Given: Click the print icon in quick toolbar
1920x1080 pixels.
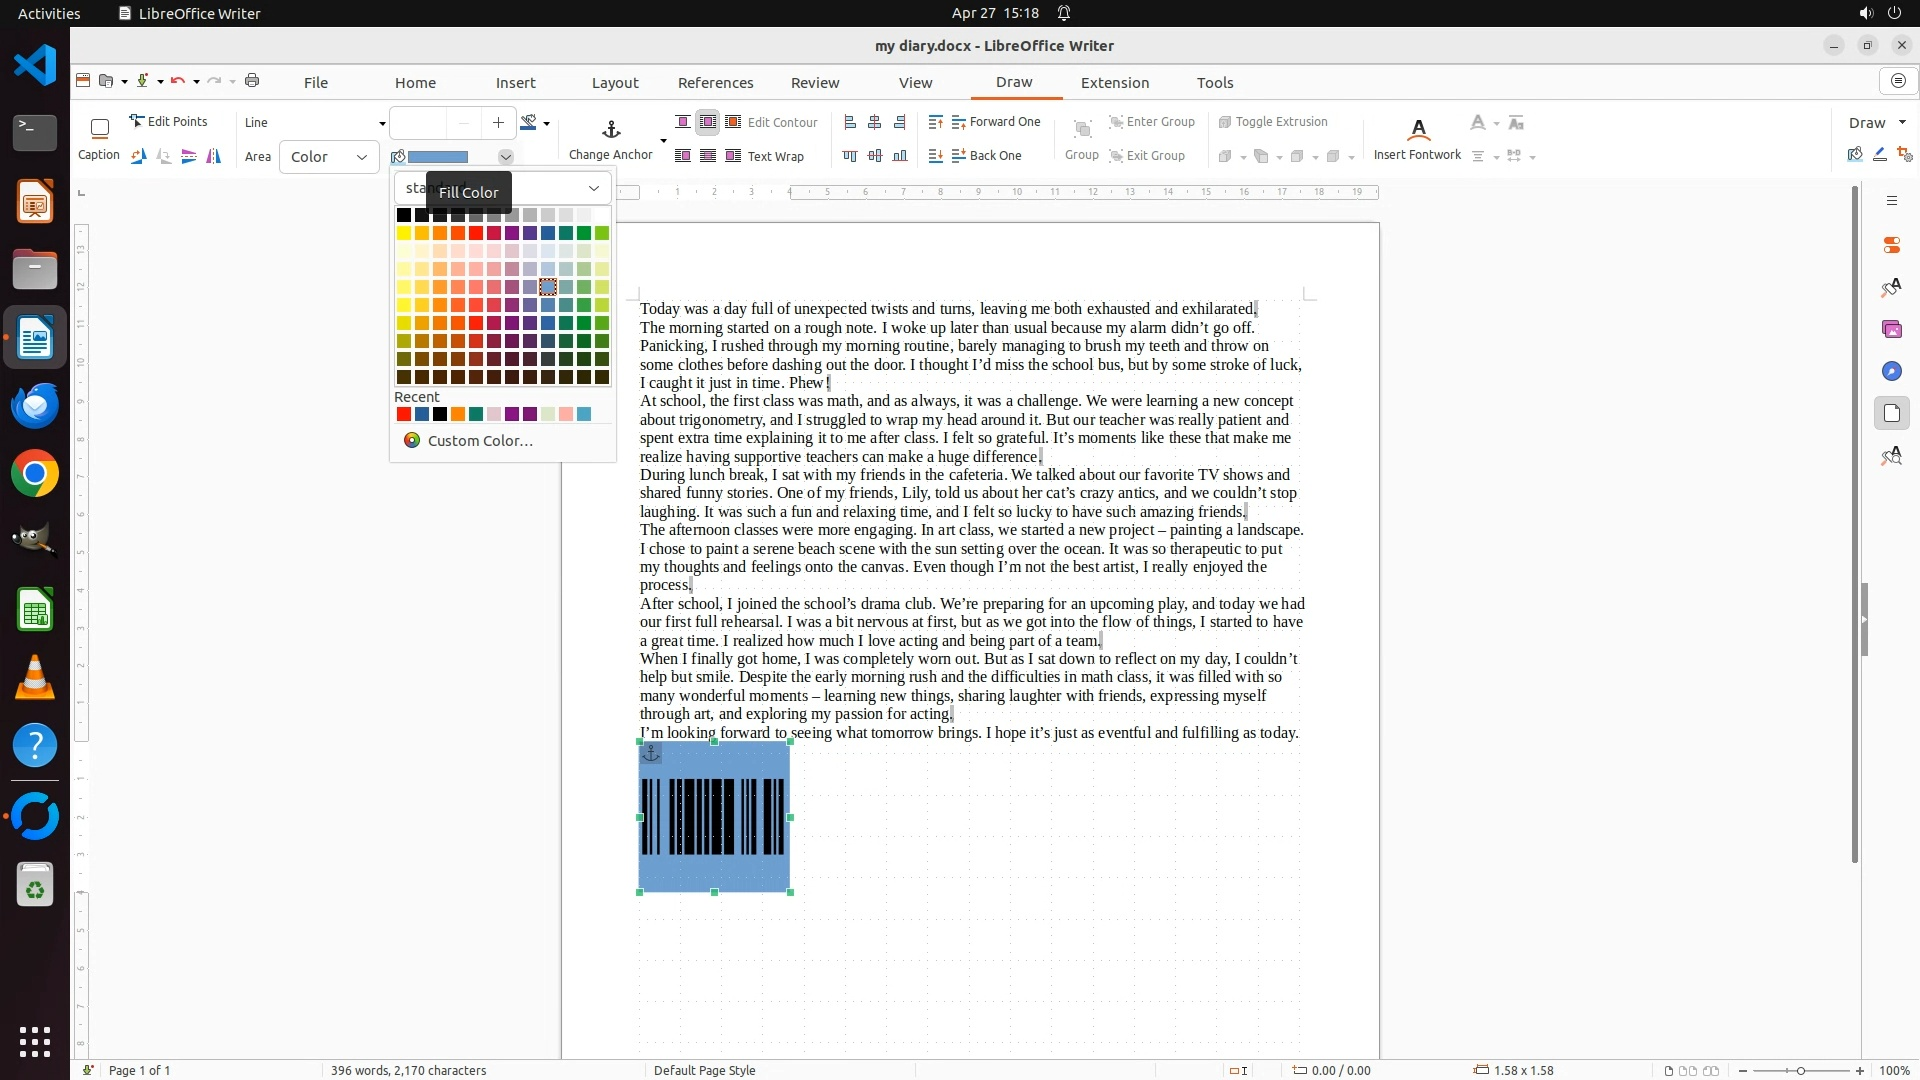Looking at the screenshot, I should coord(252,81).
